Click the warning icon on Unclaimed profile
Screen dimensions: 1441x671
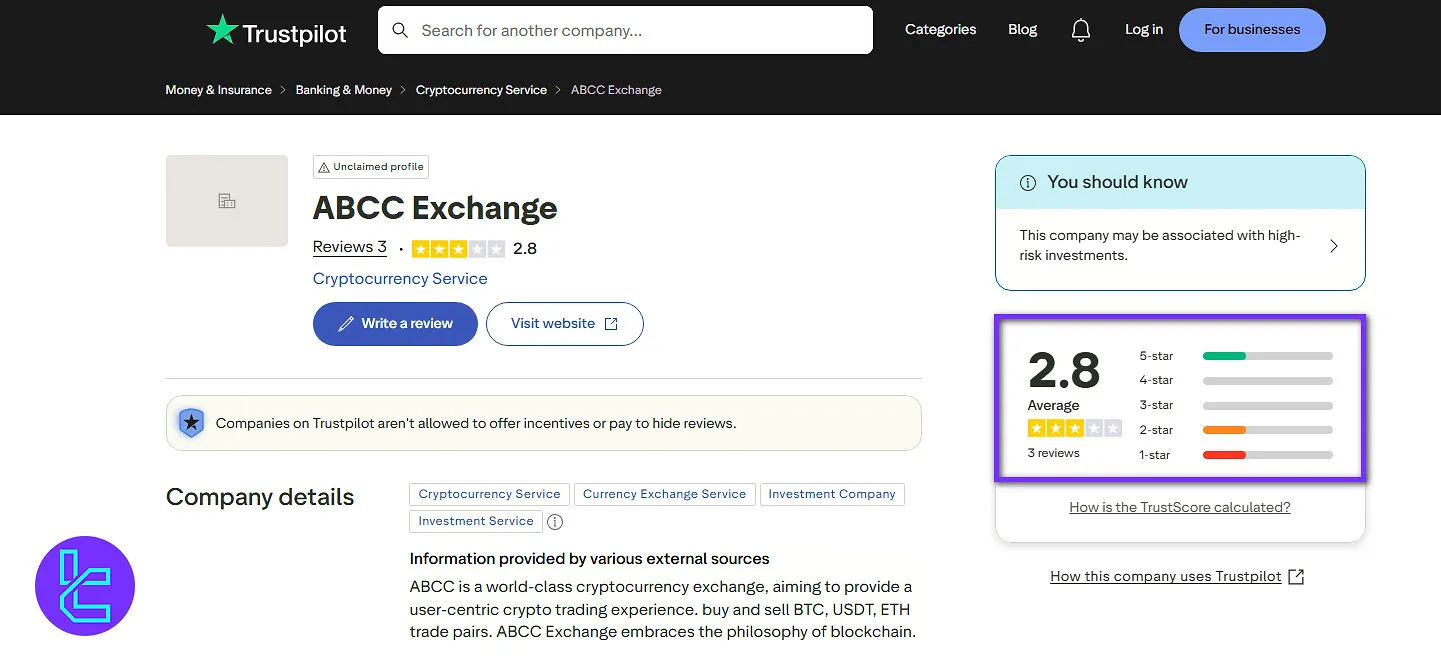point(326,166)
